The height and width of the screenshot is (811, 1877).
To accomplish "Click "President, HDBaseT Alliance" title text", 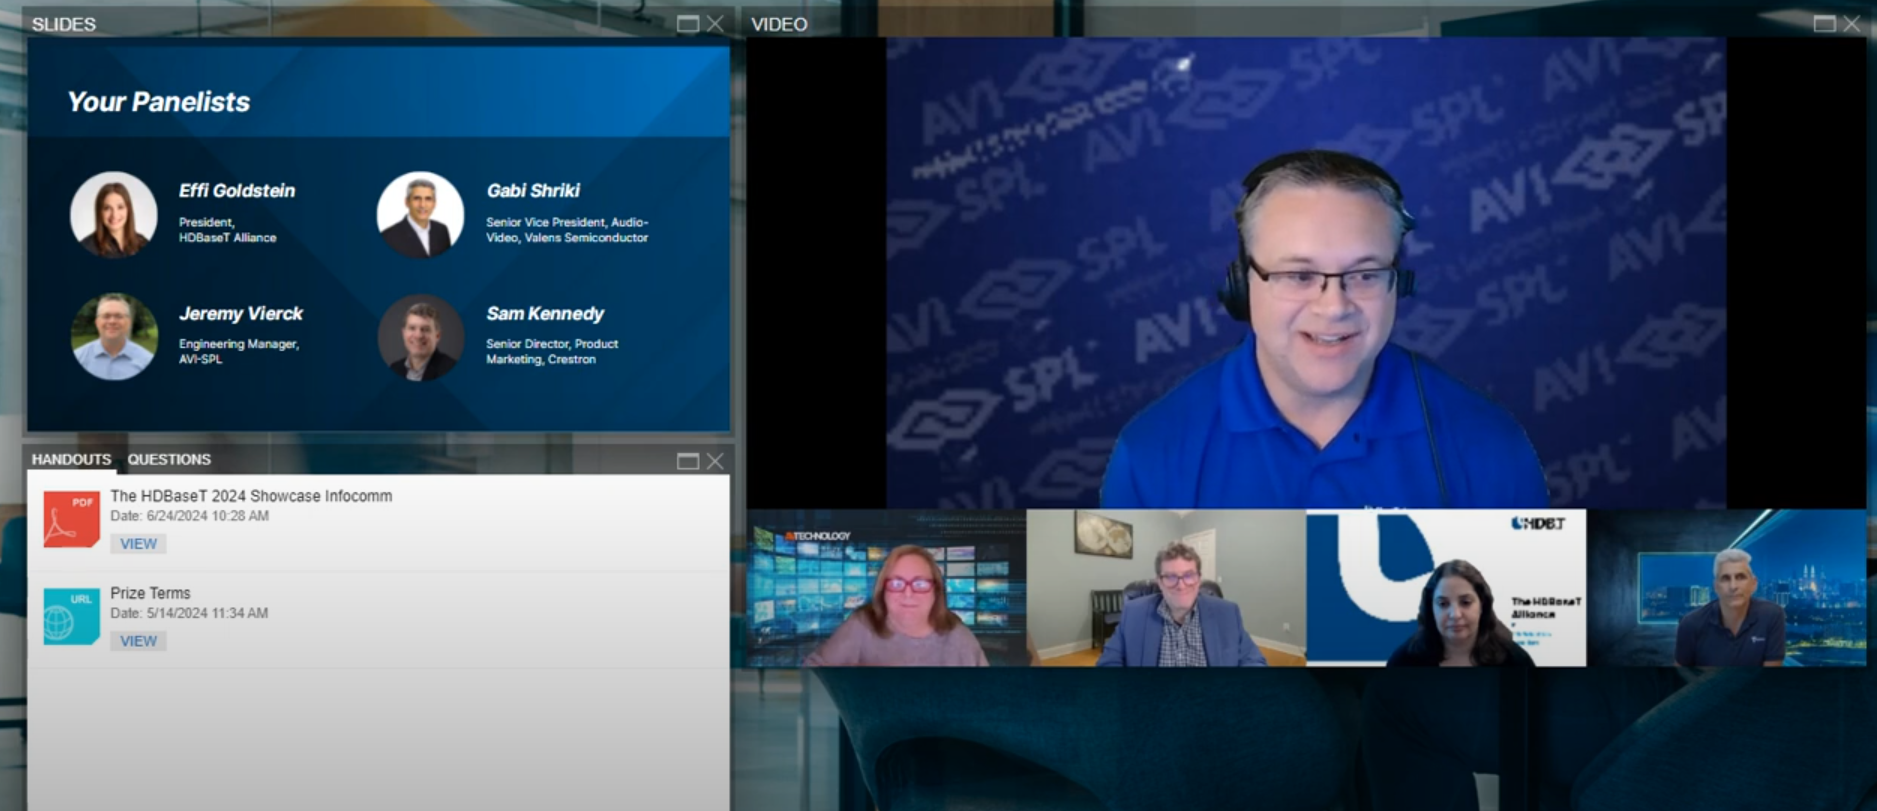I will [x=228, y=230].
